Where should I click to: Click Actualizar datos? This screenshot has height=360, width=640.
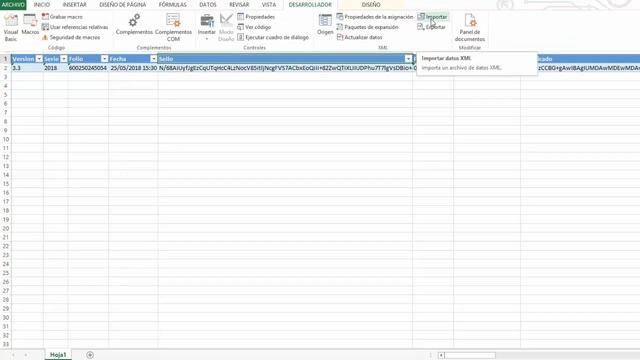tap(360, 37)
